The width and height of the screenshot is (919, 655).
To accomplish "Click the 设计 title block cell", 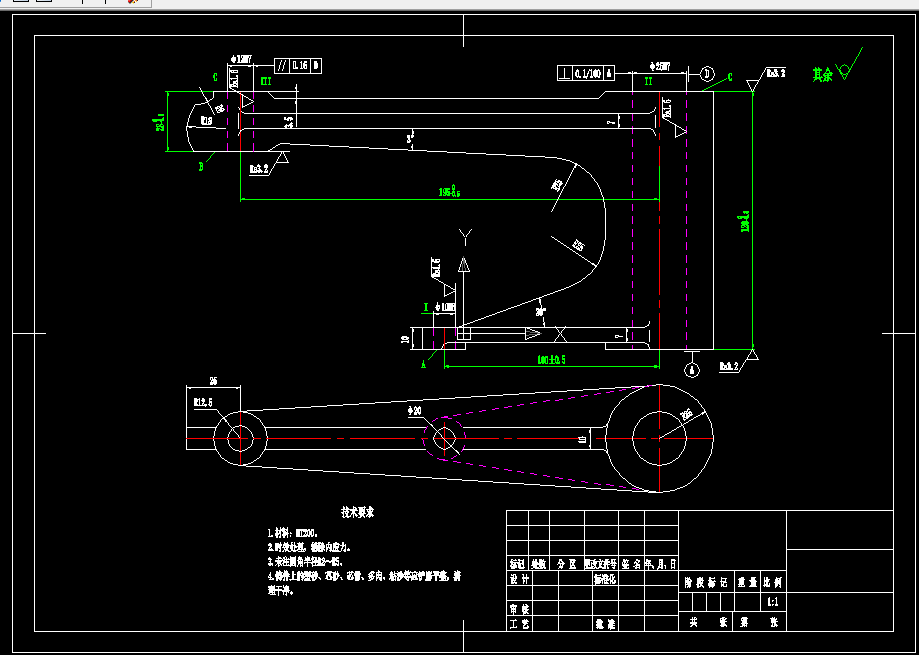I will click(x=519, y=578).
